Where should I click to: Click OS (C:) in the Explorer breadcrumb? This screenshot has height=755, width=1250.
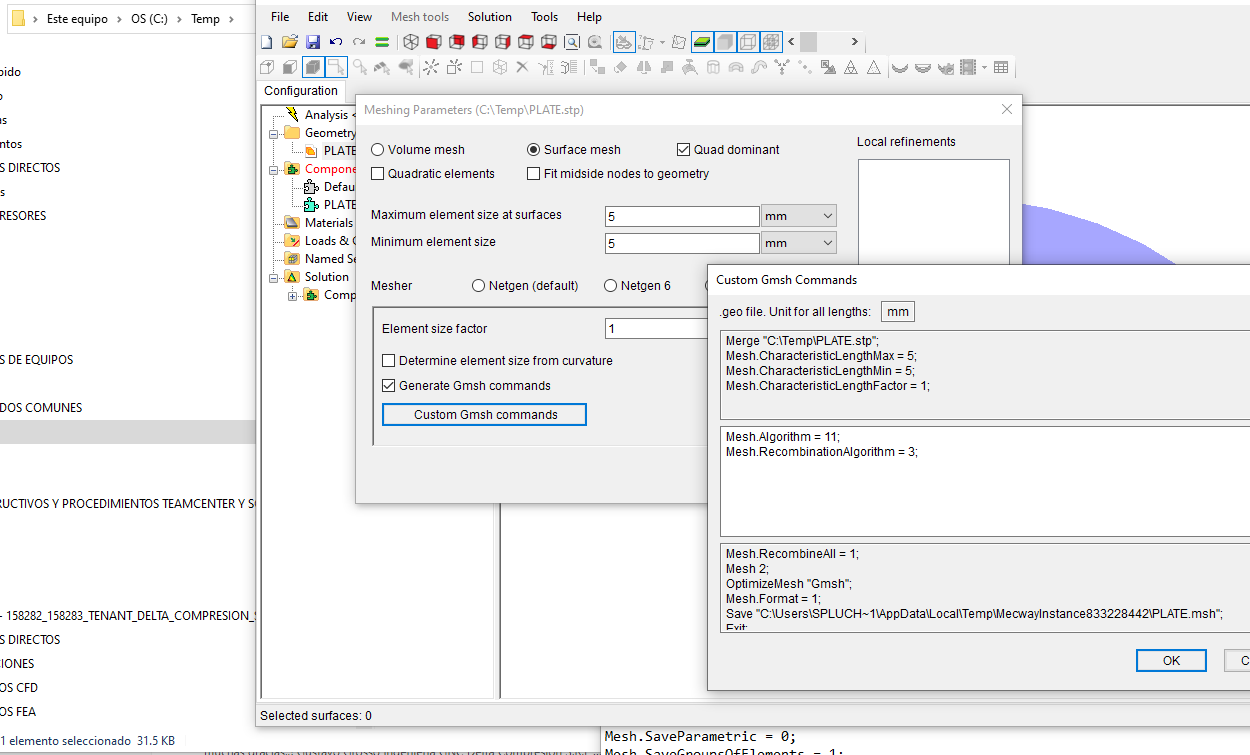click(x=149, y=19)
